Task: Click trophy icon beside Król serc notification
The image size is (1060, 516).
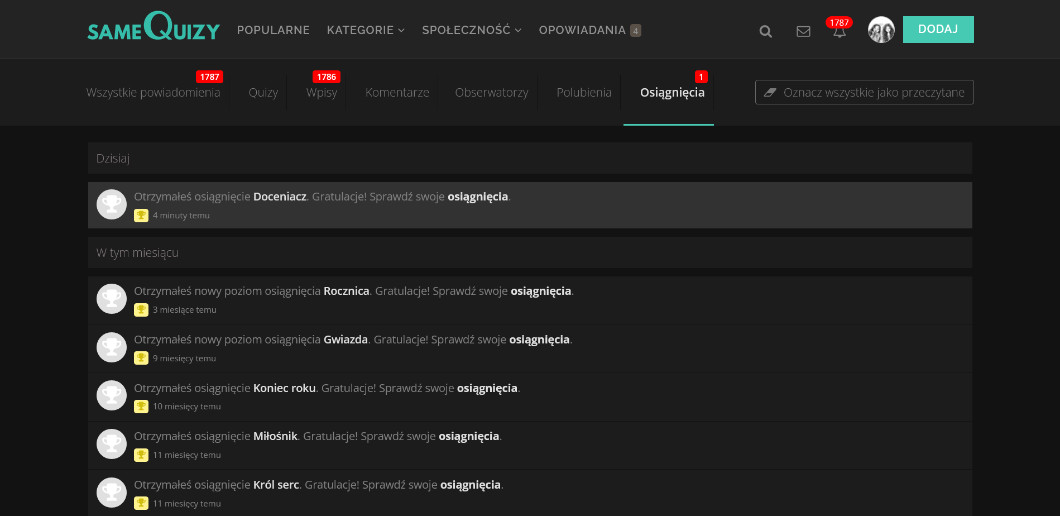Action: tap(111, 493)
